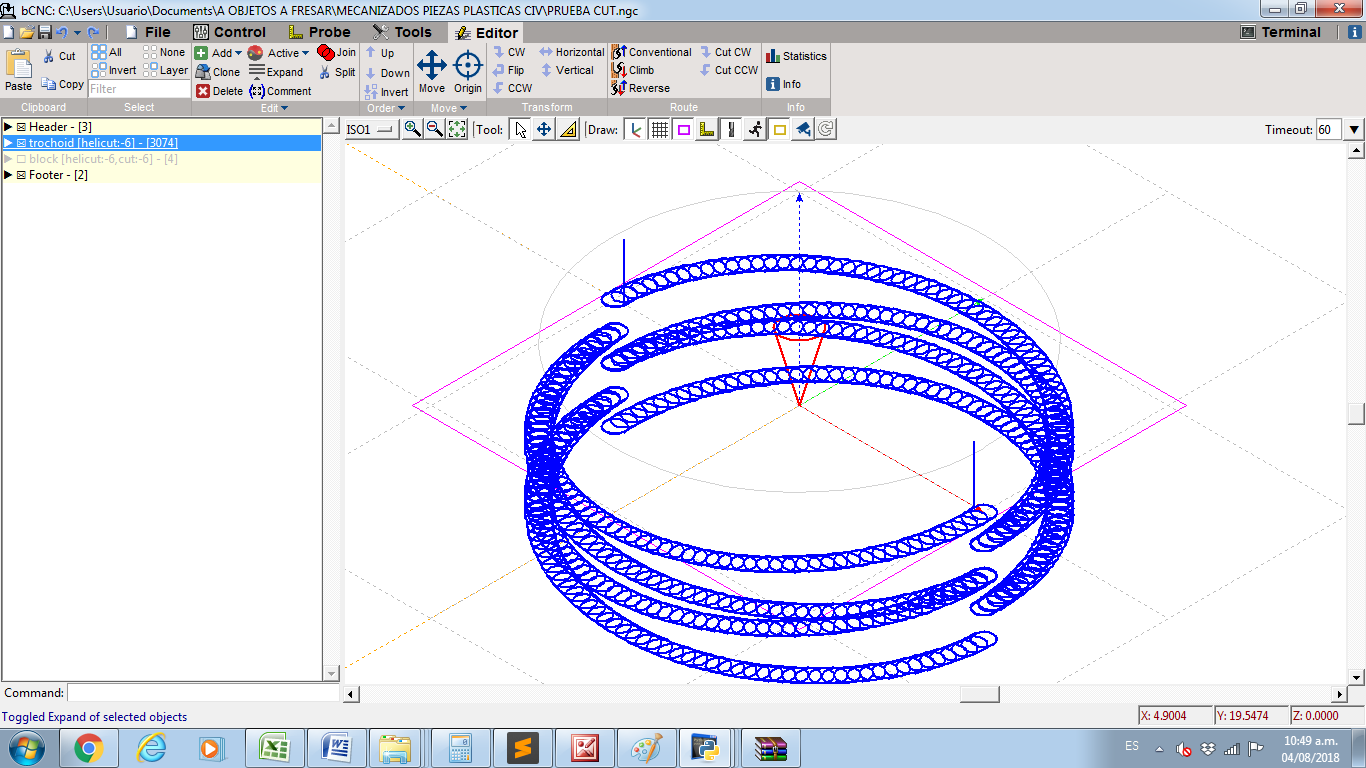The image size is (1366, 768).
Task: Open the Statistics chart icon
Action: (772, 56)
